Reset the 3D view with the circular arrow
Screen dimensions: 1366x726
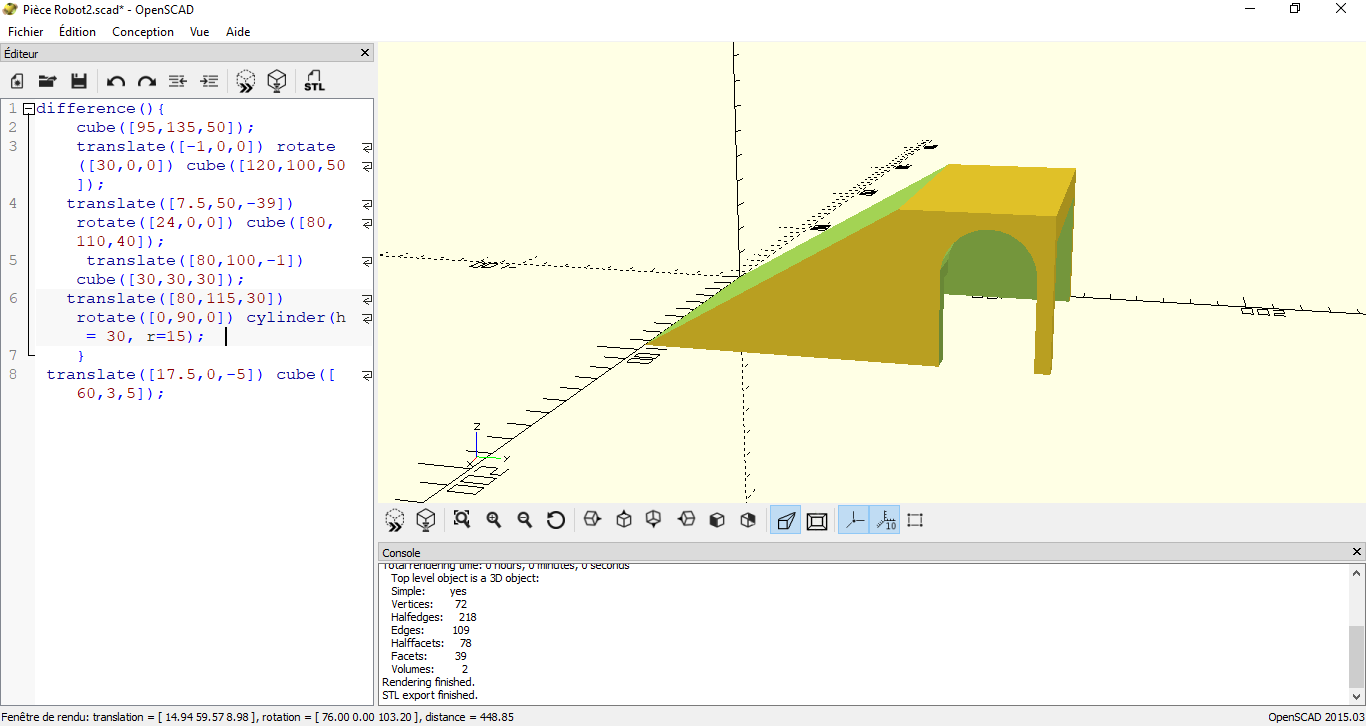(x=556, y=519)
